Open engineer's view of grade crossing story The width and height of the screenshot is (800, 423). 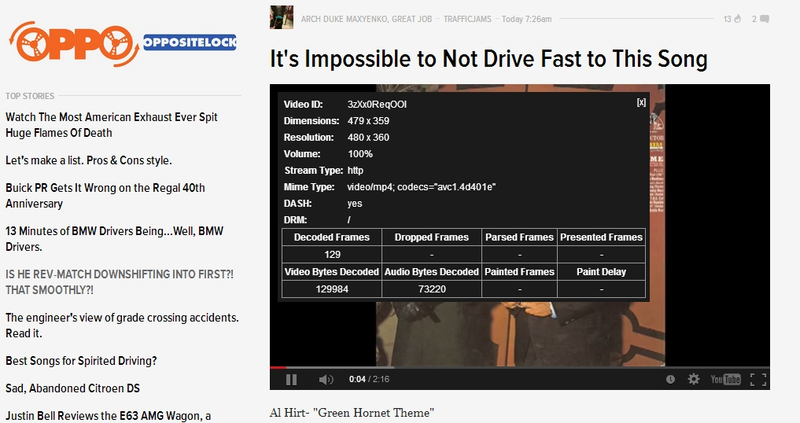pyautogui.click(x=122, y=325)
